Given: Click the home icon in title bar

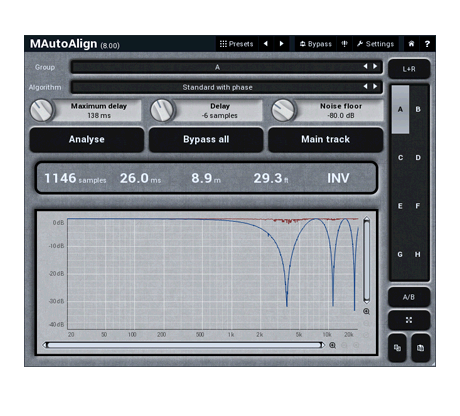Looking at the screenshot, I should click(x=411, y=44).
